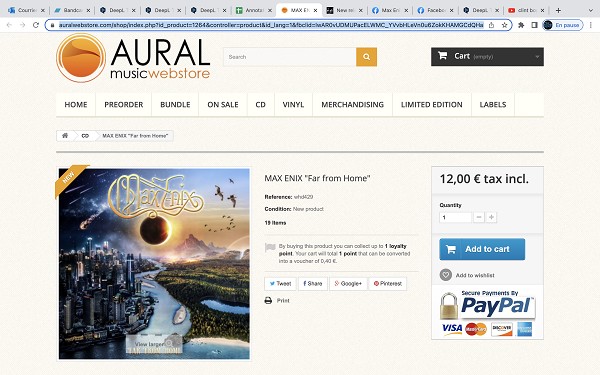Click the Add to cart button
The width and height of the screenshot is (600, 375).
click(482, 249)
